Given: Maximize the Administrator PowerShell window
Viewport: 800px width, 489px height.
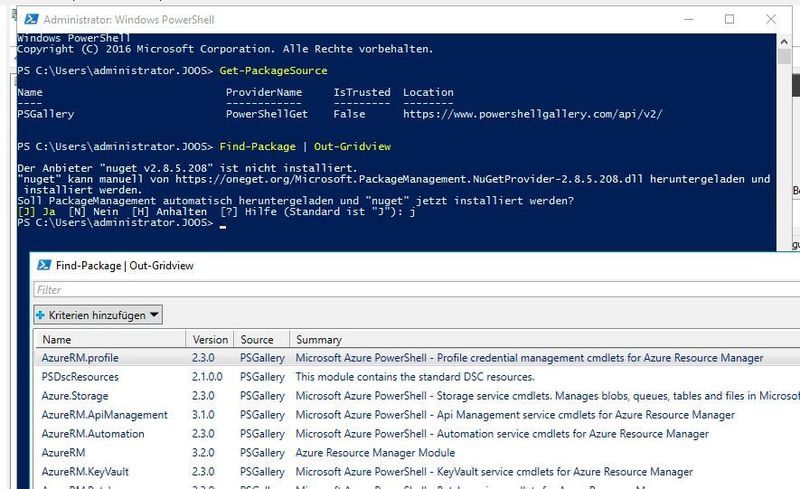Looking at the screenshot, I should (730, 19).
